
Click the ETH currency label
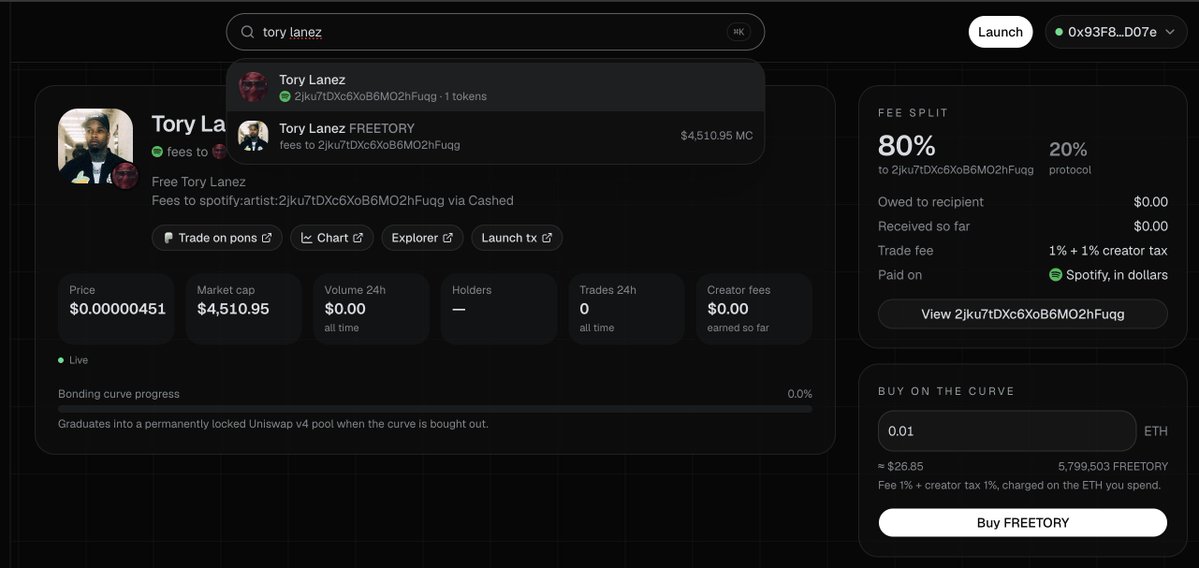pyautogui.click(x=1155, y=431)
